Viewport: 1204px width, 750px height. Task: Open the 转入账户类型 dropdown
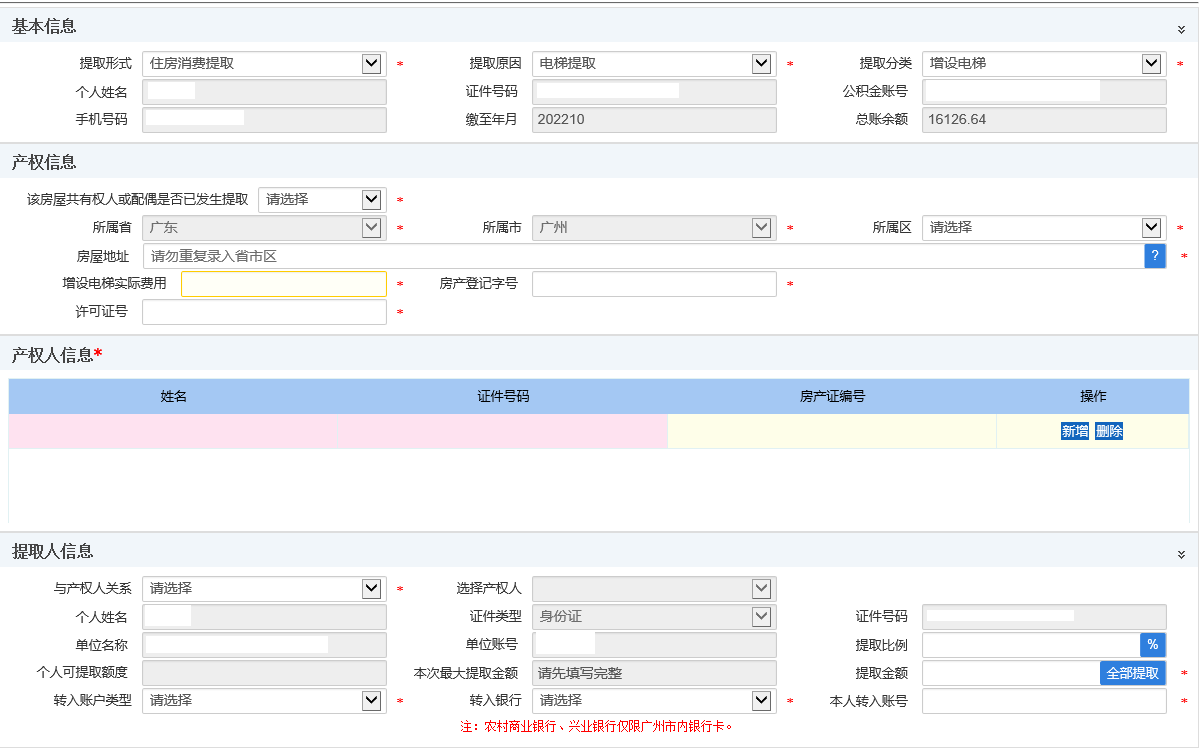264,701
